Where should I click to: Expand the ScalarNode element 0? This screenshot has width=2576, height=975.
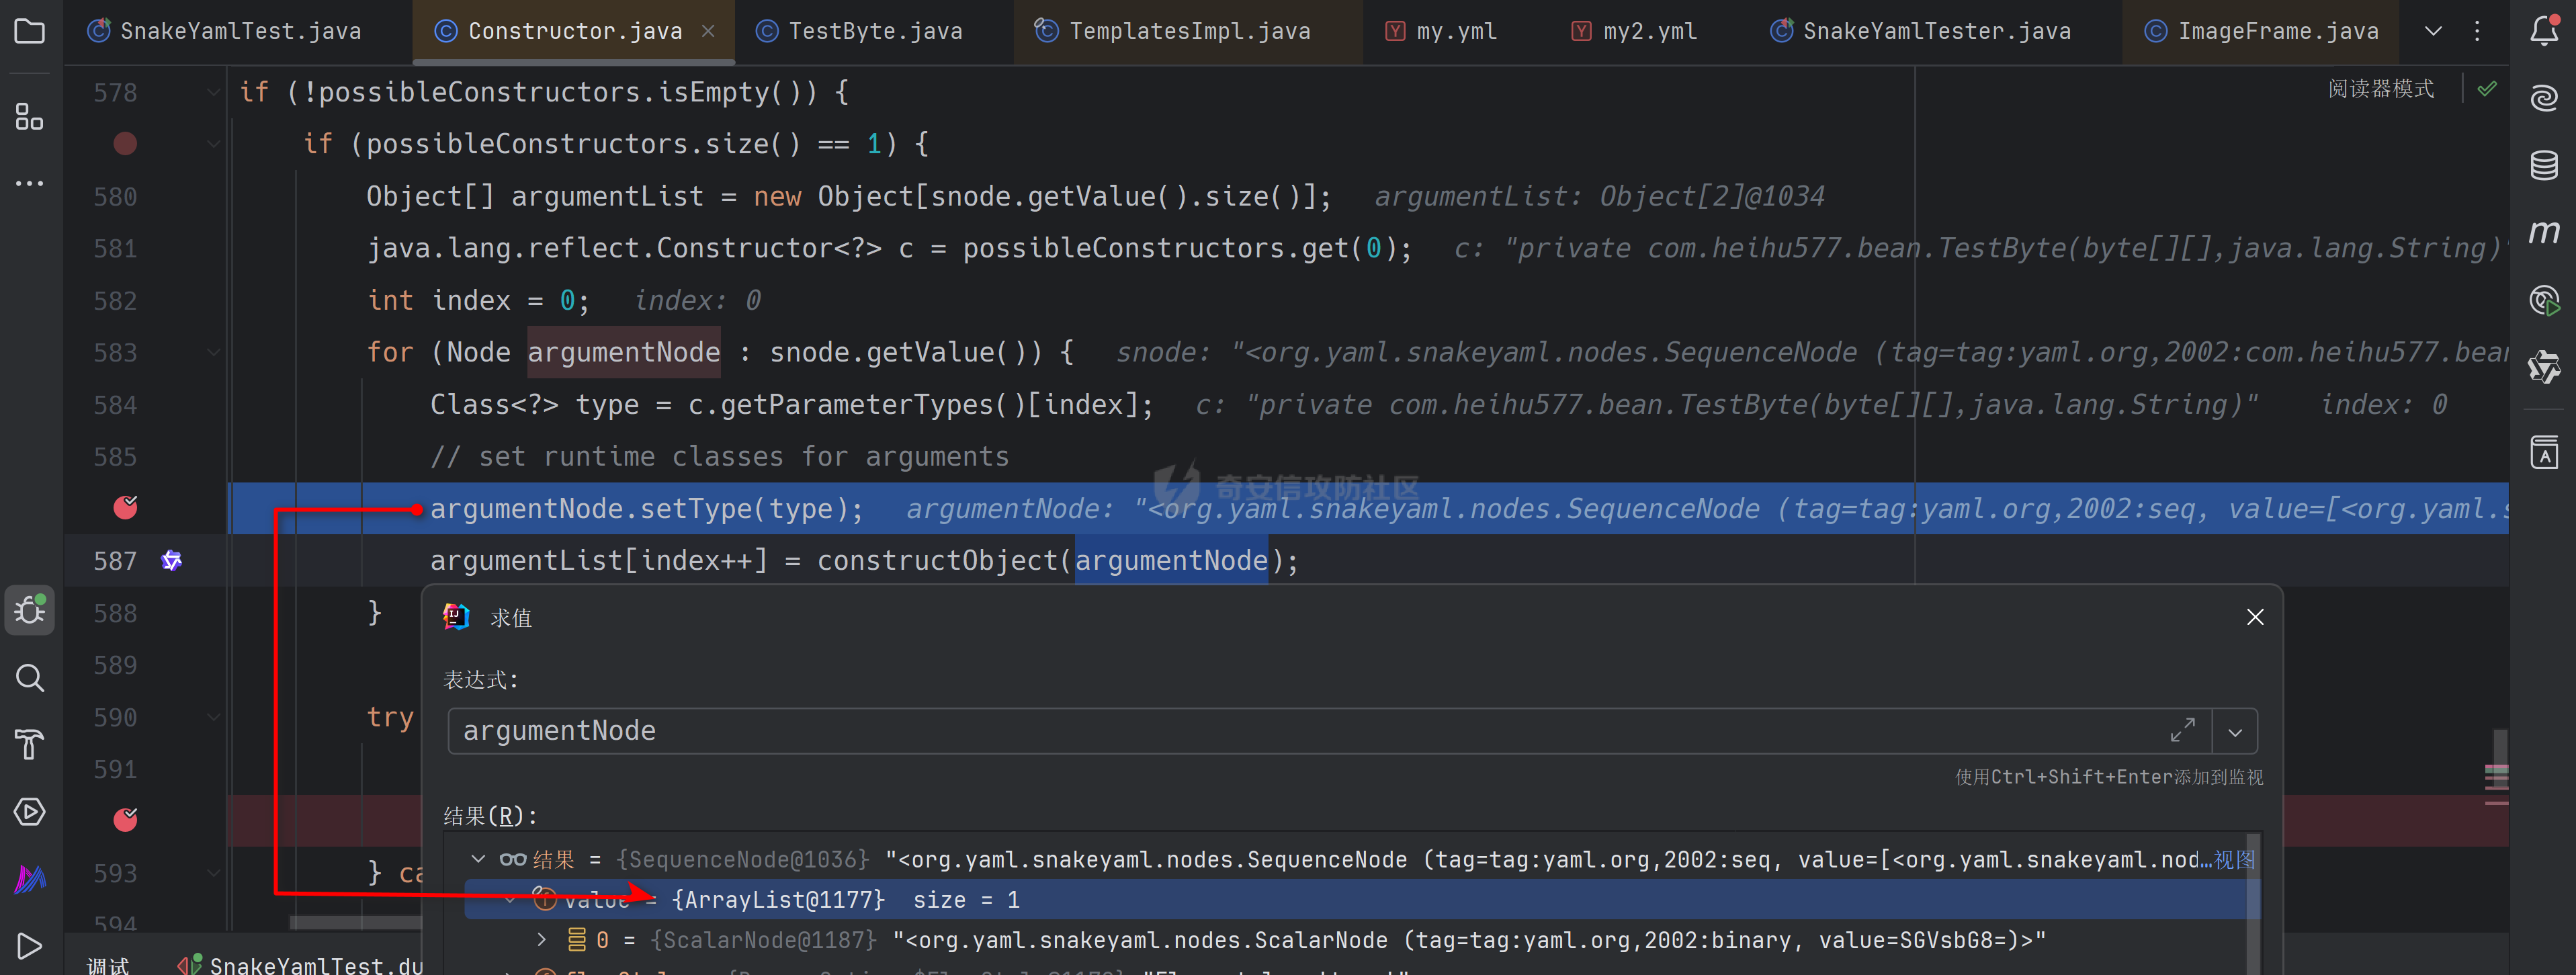pos(541,940)
